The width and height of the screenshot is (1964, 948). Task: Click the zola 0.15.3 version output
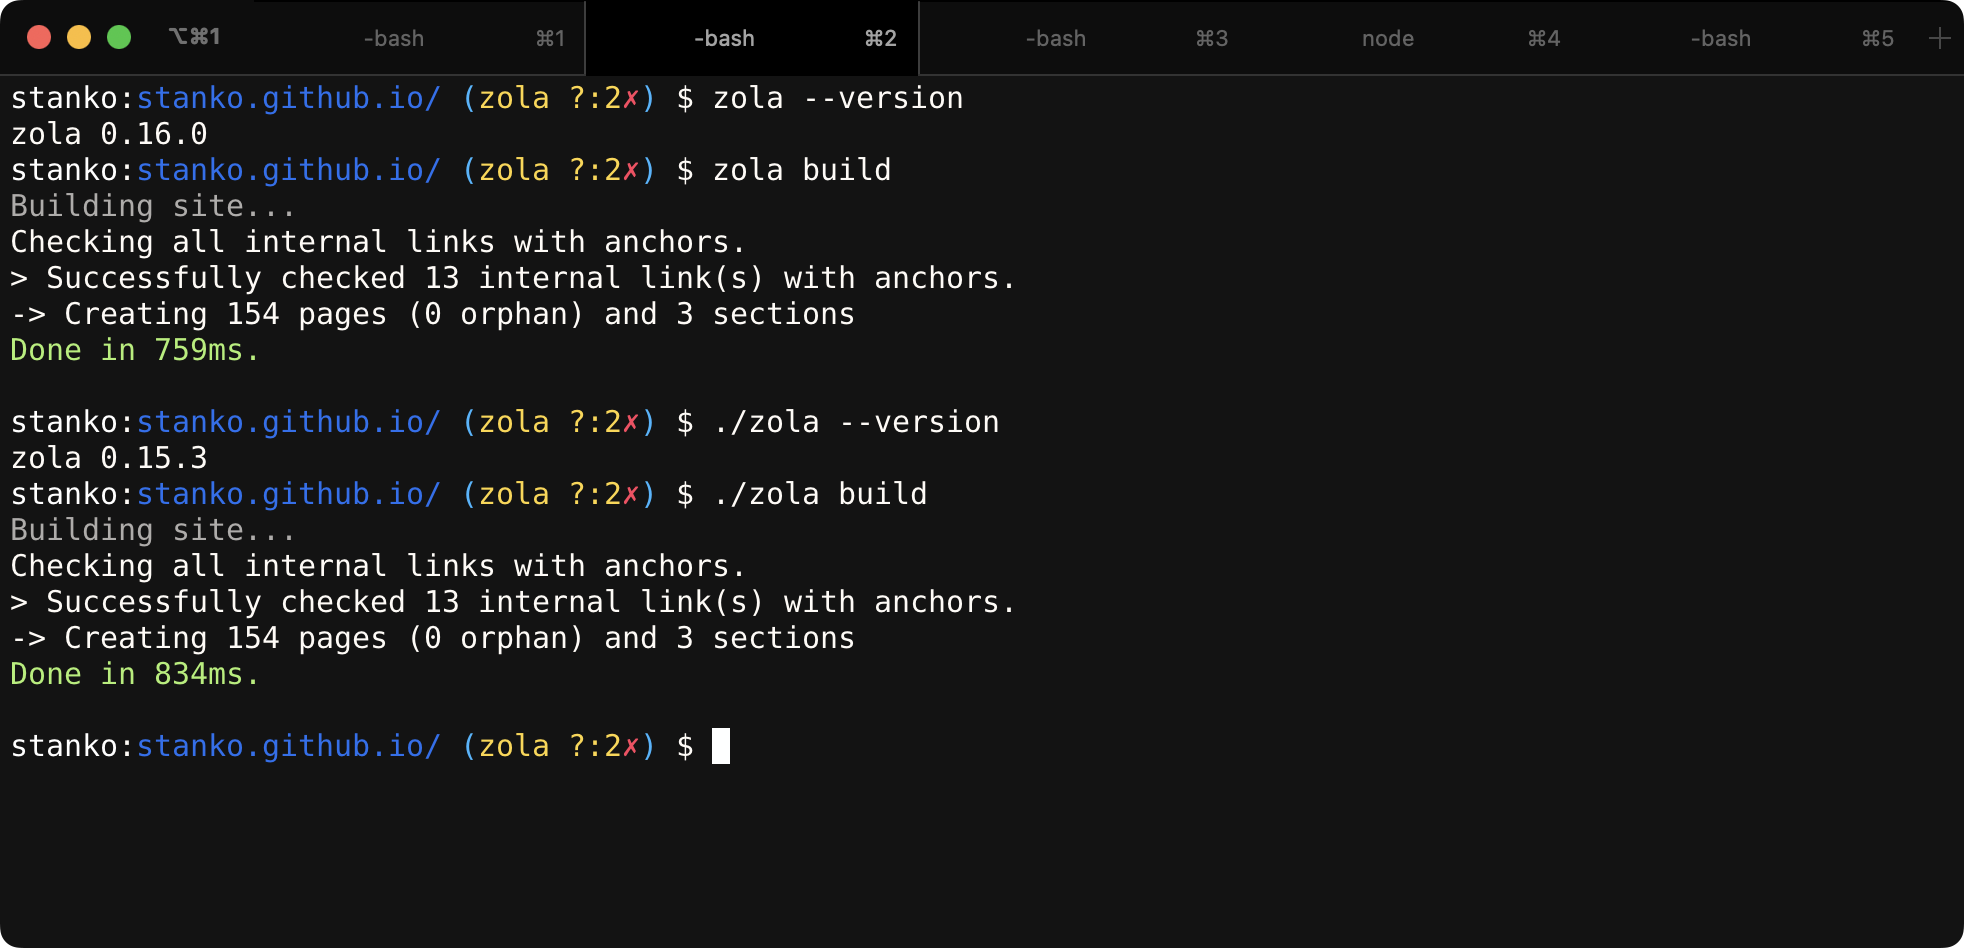pos(109,457)
